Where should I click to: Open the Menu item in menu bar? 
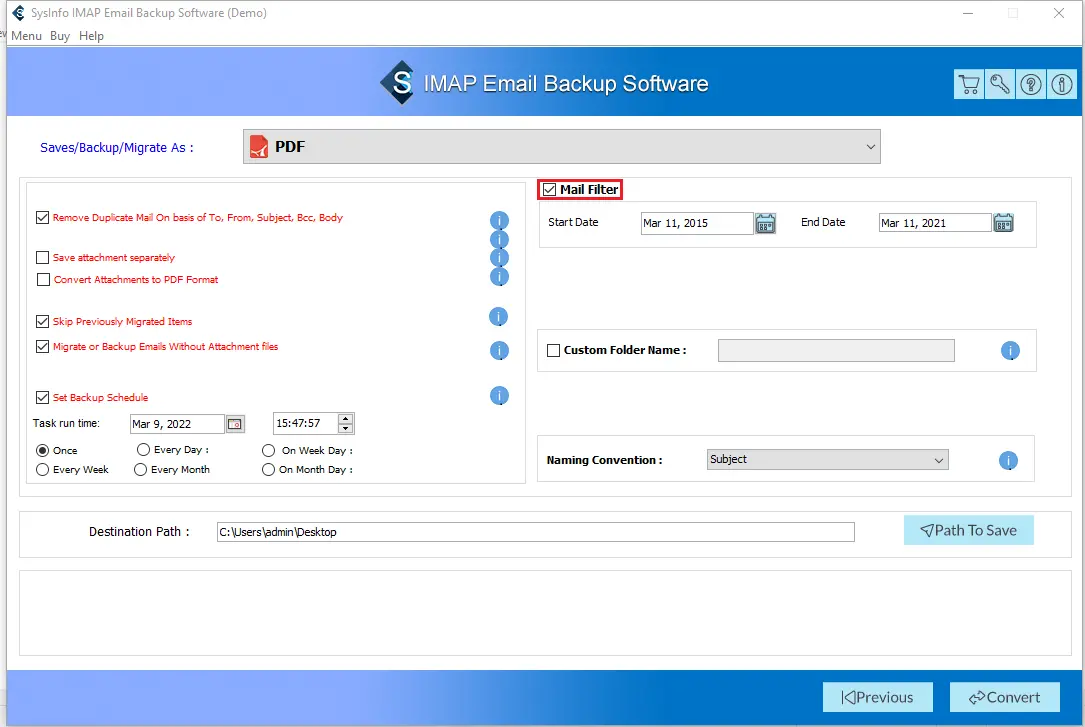tap(26, 36)
